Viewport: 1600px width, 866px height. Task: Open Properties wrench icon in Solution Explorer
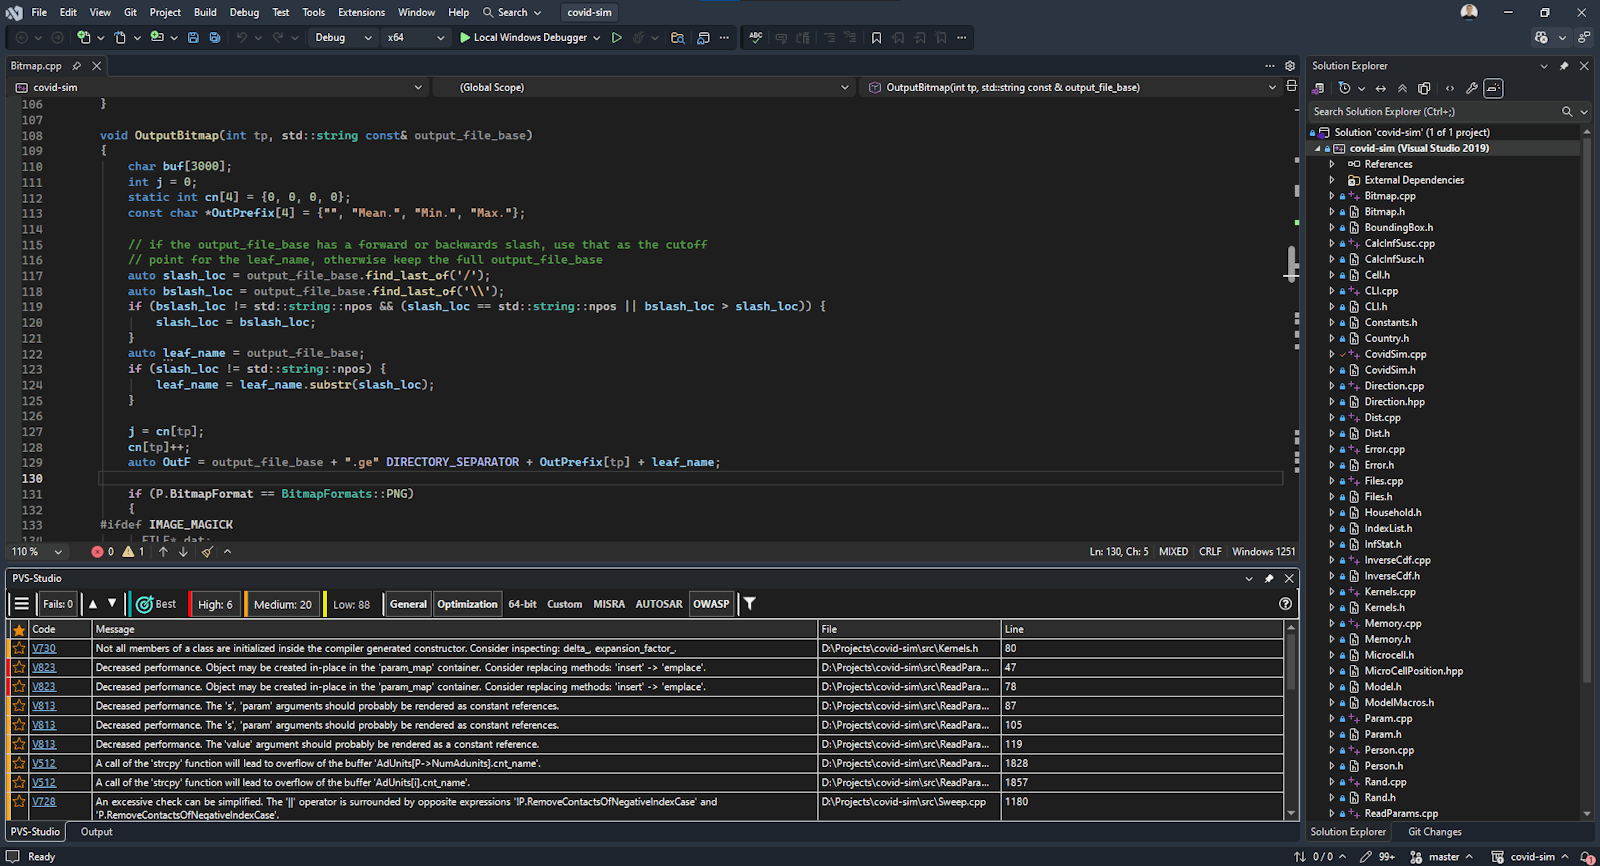[x=1471, y=89]
